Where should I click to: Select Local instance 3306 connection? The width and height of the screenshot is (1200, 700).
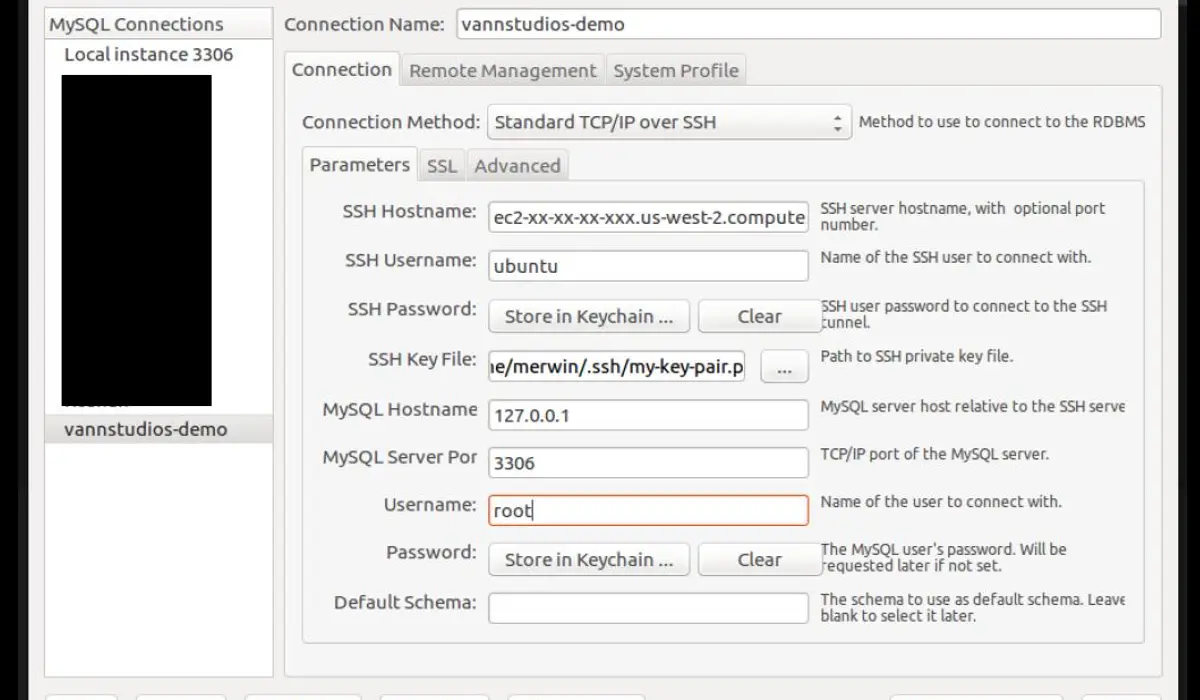click(148, 54)
